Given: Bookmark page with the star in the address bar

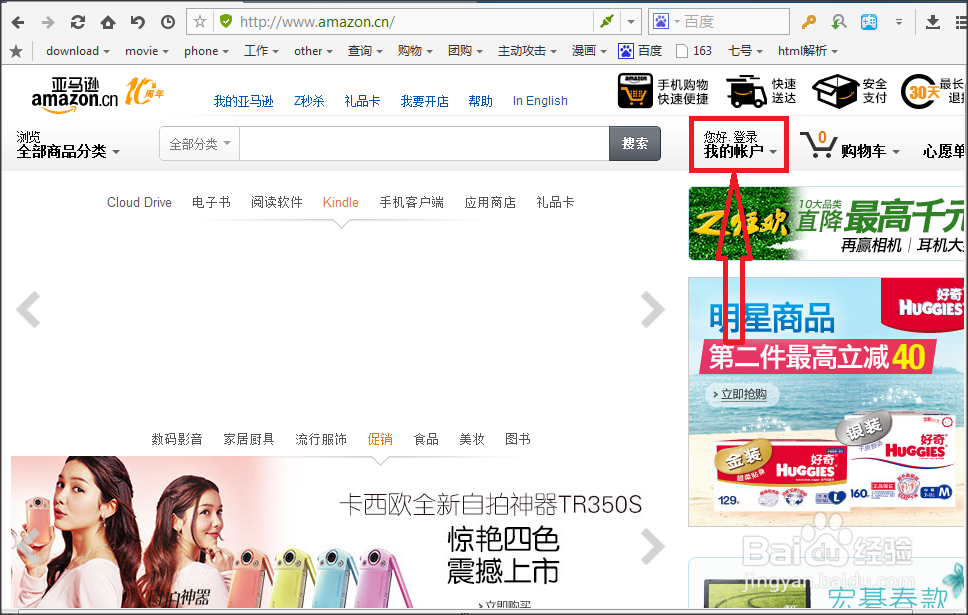Looking at the screenshot, I should (200, 22).
